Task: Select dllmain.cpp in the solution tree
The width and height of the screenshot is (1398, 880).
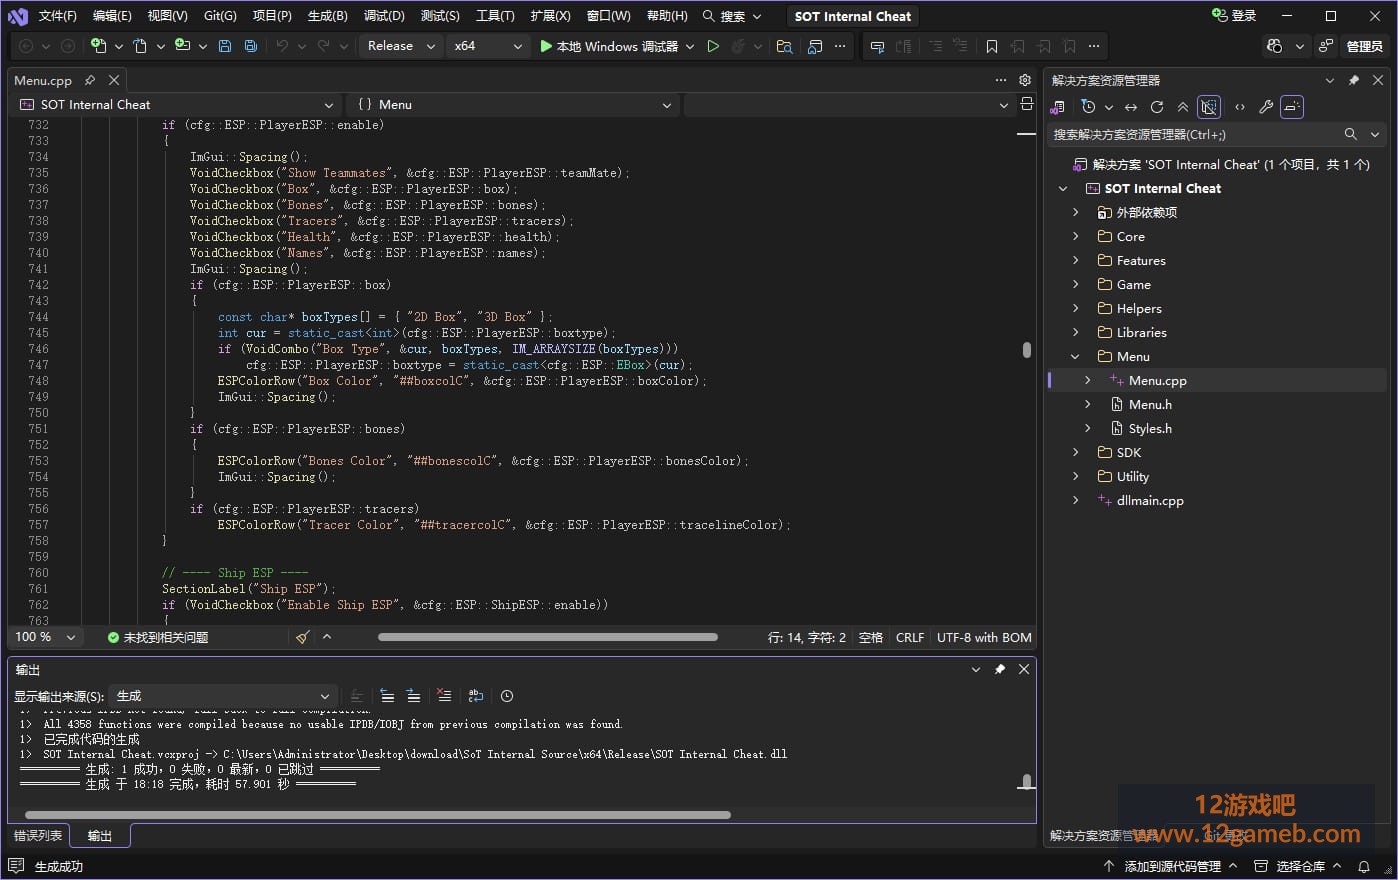Action: (1150, 501)
